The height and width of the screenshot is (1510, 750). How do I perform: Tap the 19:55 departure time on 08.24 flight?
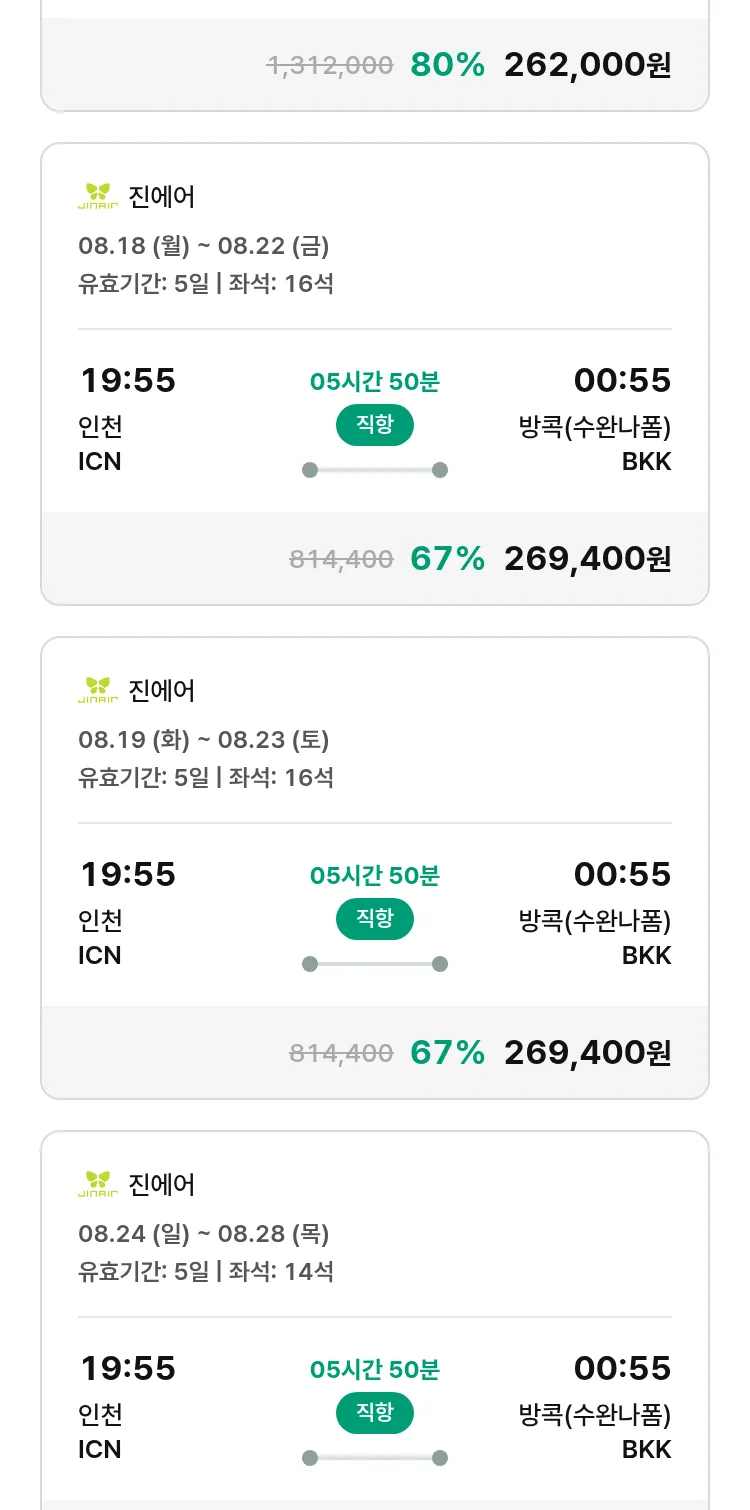click(127, 1368)
